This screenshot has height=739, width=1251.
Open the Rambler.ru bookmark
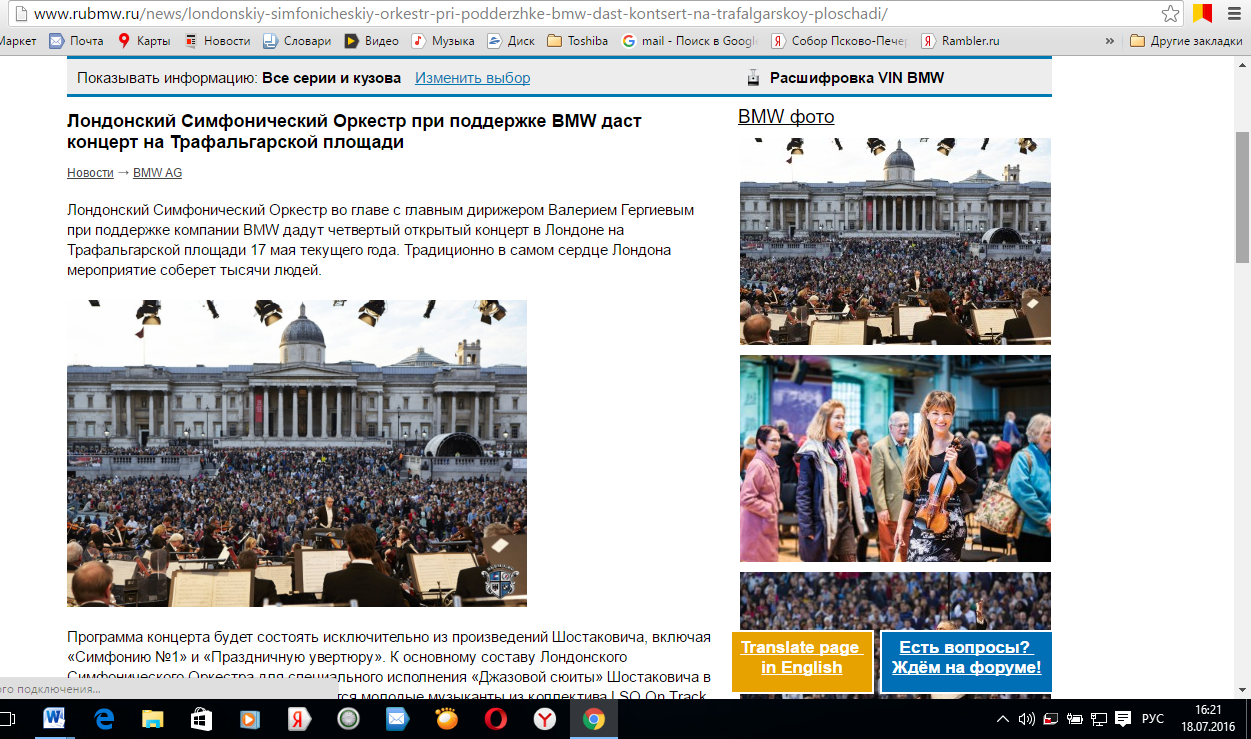[960, 41]
